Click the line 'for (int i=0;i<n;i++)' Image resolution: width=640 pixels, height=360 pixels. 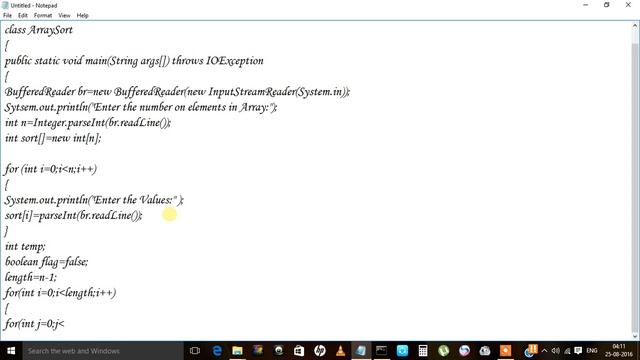click(x=51, y=169)
